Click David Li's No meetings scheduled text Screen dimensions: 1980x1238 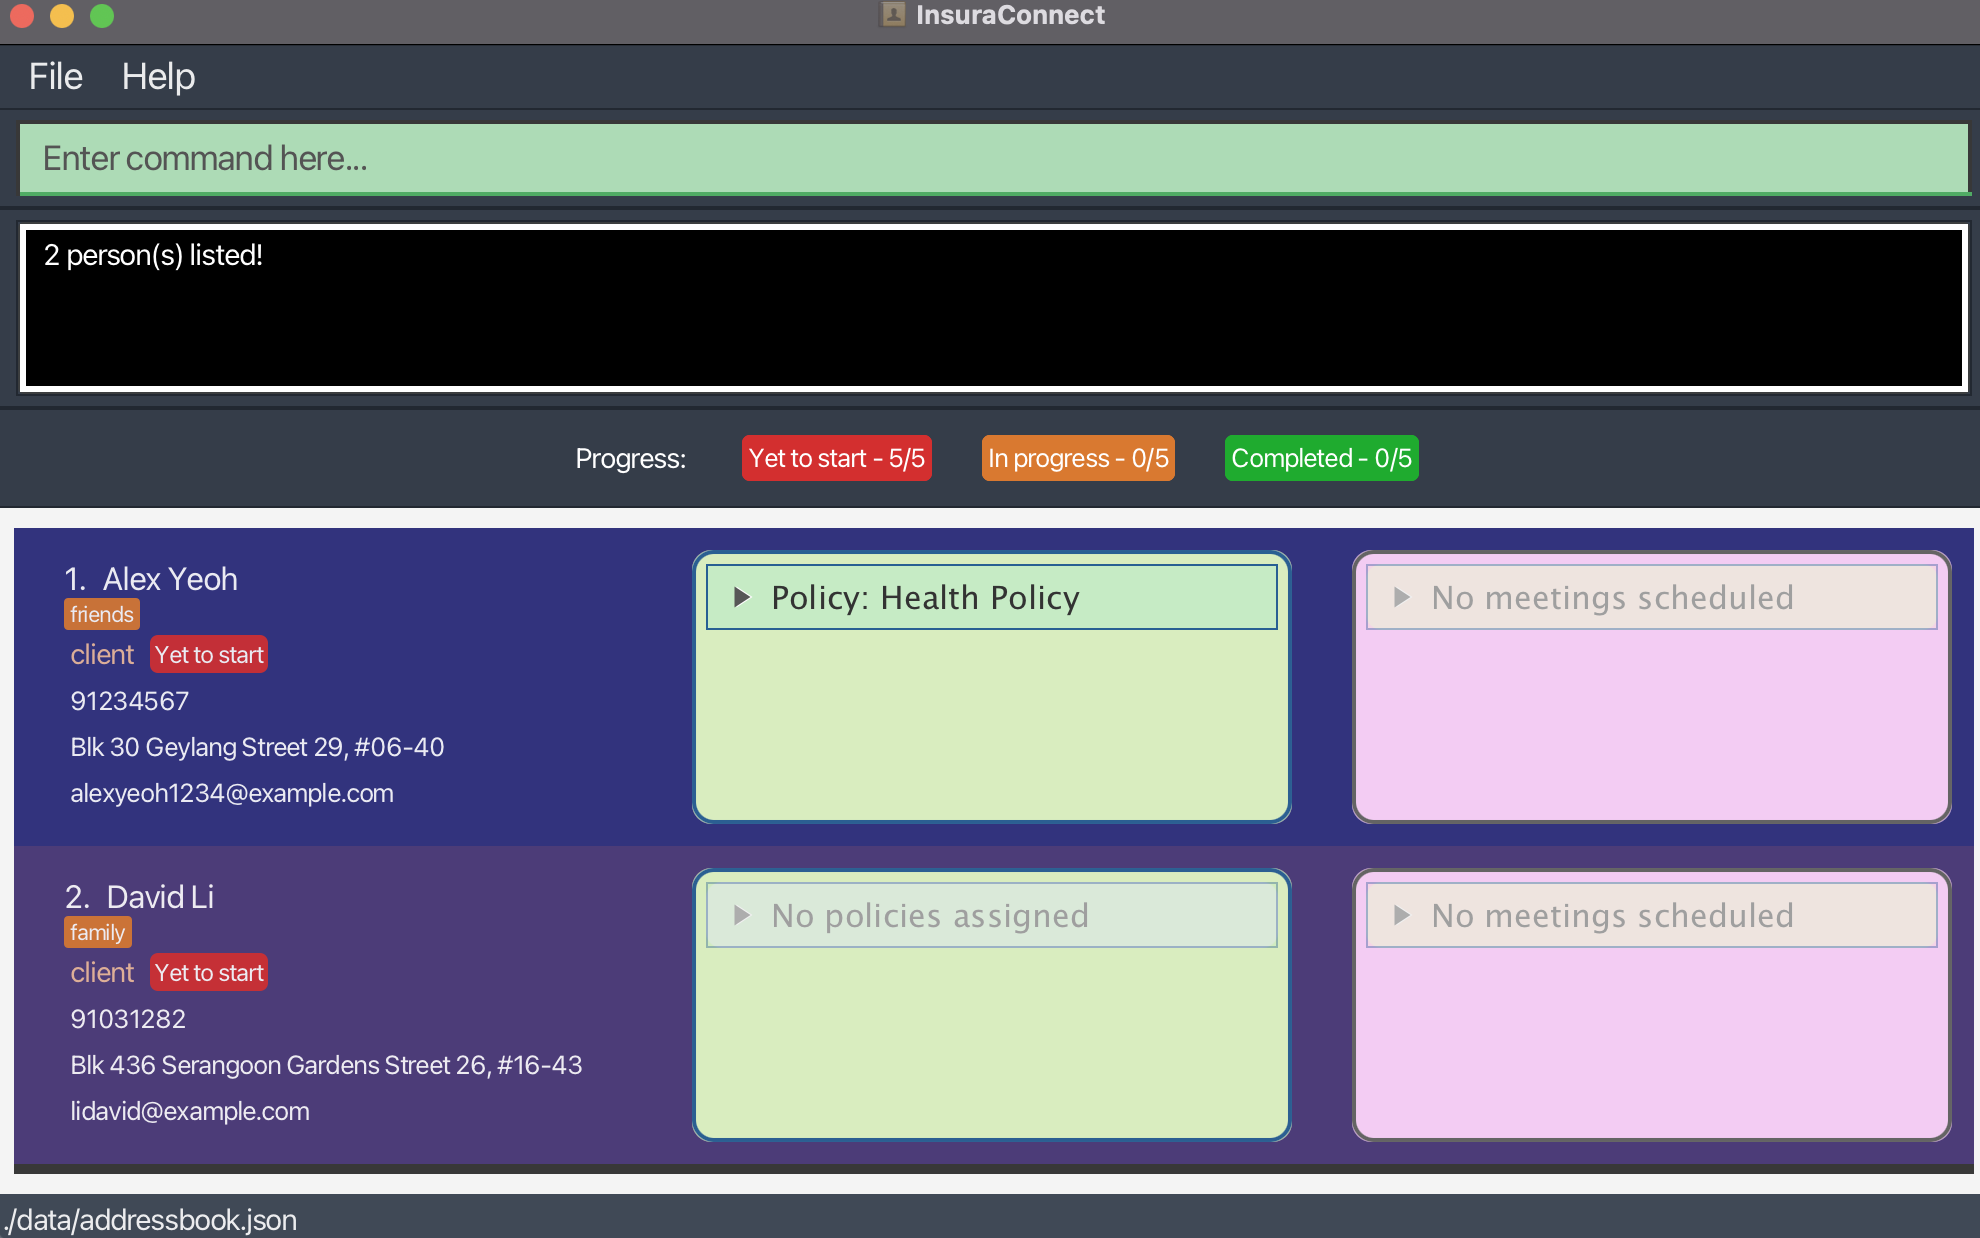coord(1612,915)
